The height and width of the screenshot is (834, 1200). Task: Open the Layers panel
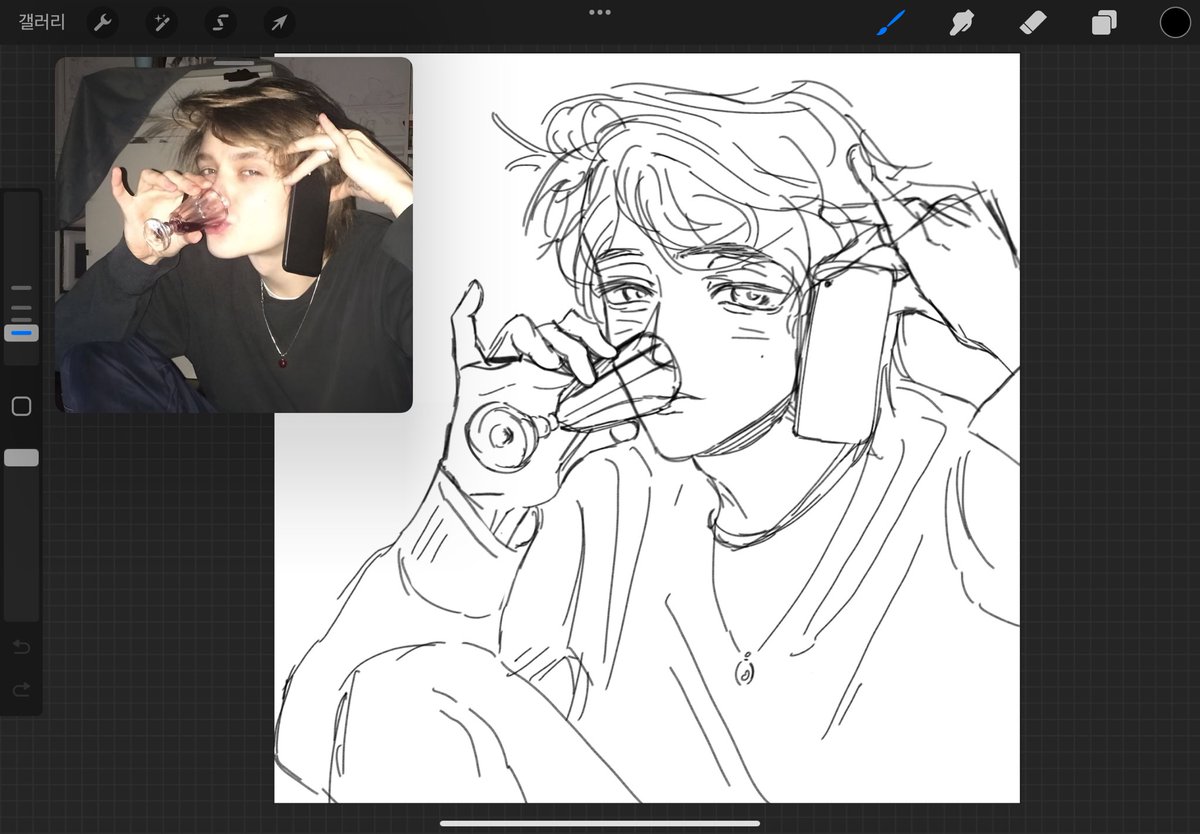click(1104, 22)
